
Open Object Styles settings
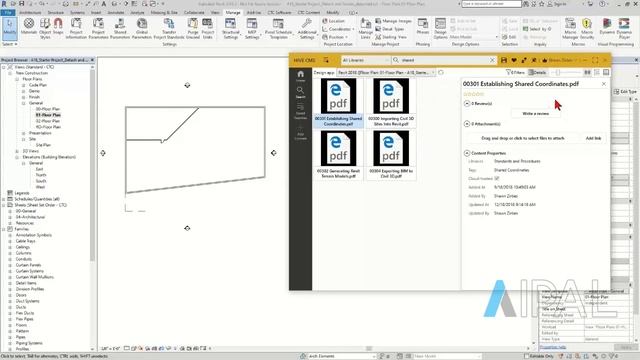click(x=45, y=29)
